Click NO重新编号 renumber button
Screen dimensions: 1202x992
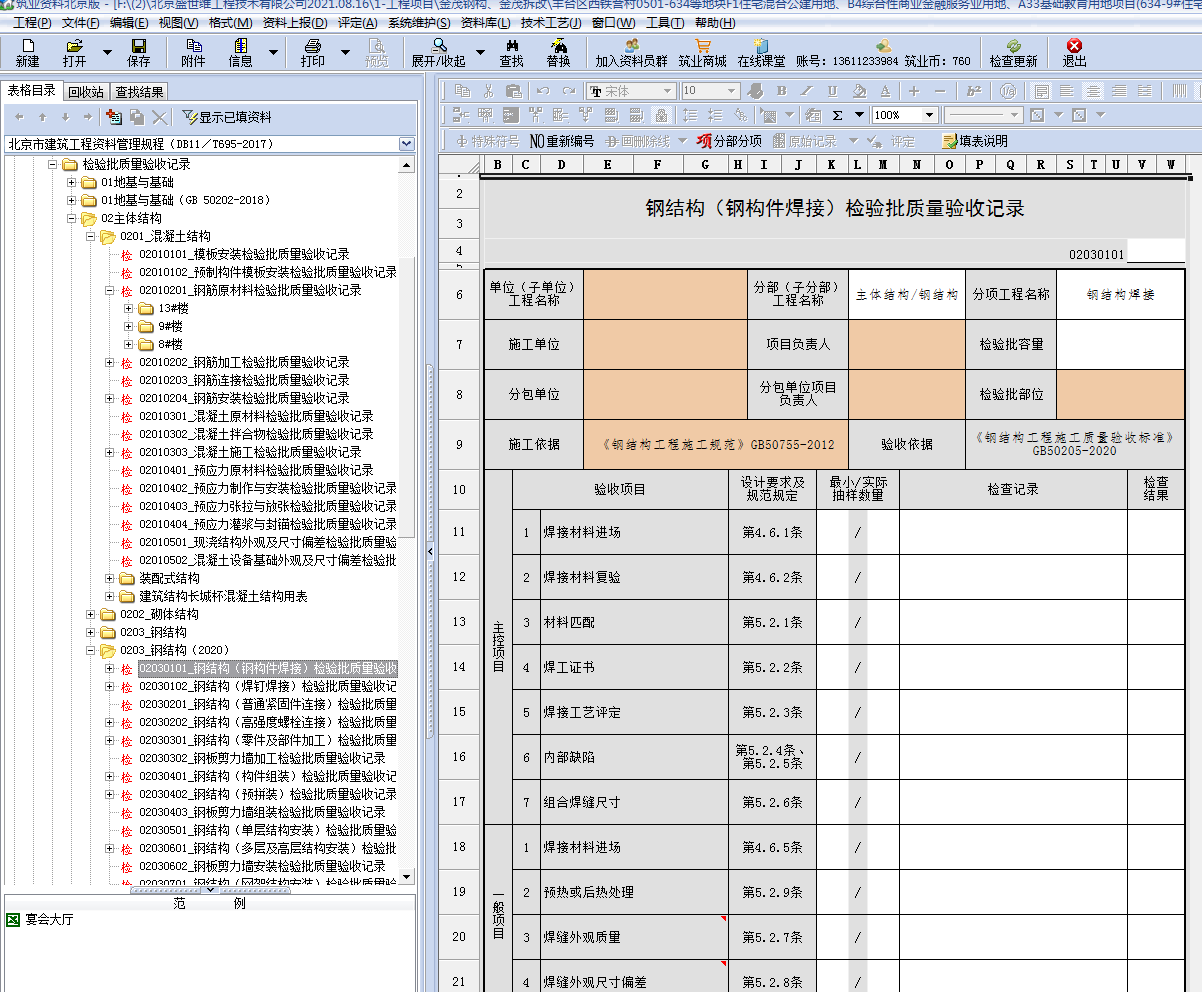(561, 141)
